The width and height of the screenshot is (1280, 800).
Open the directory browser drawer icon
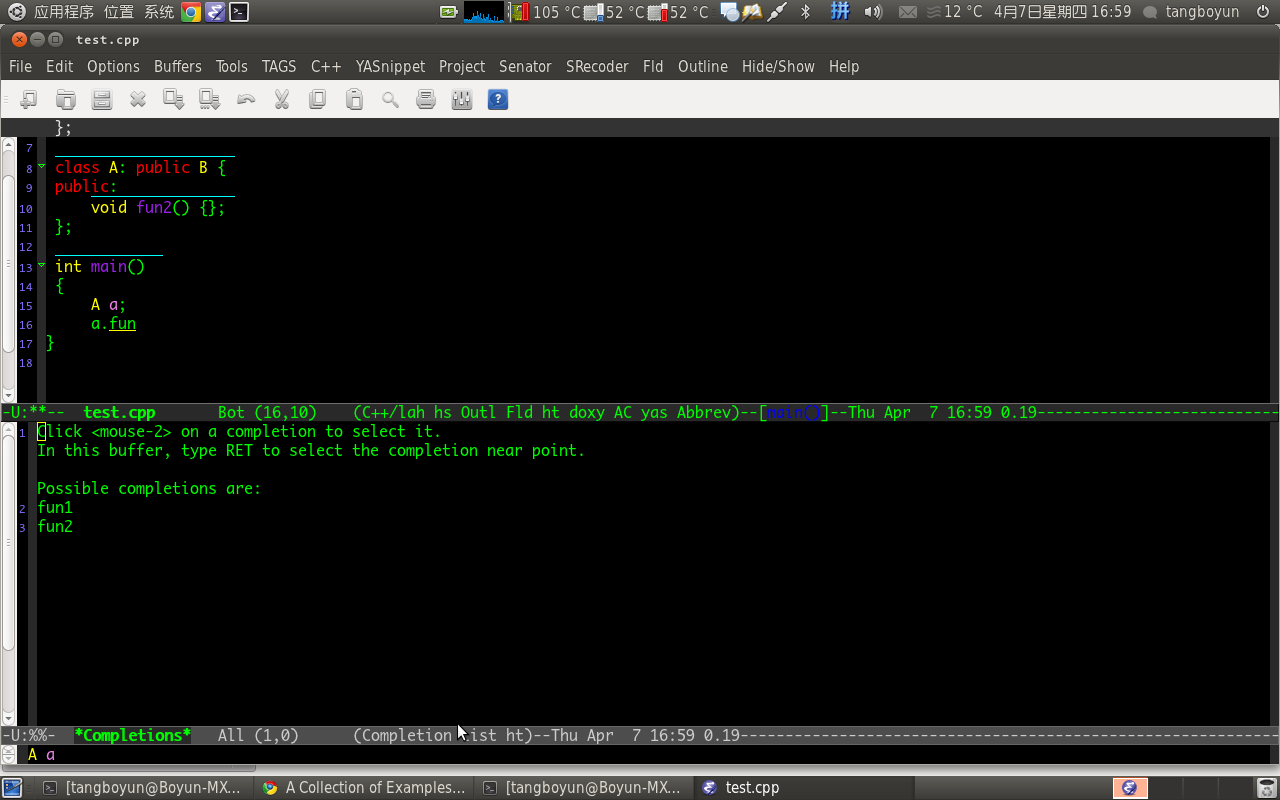click(101, 99)
